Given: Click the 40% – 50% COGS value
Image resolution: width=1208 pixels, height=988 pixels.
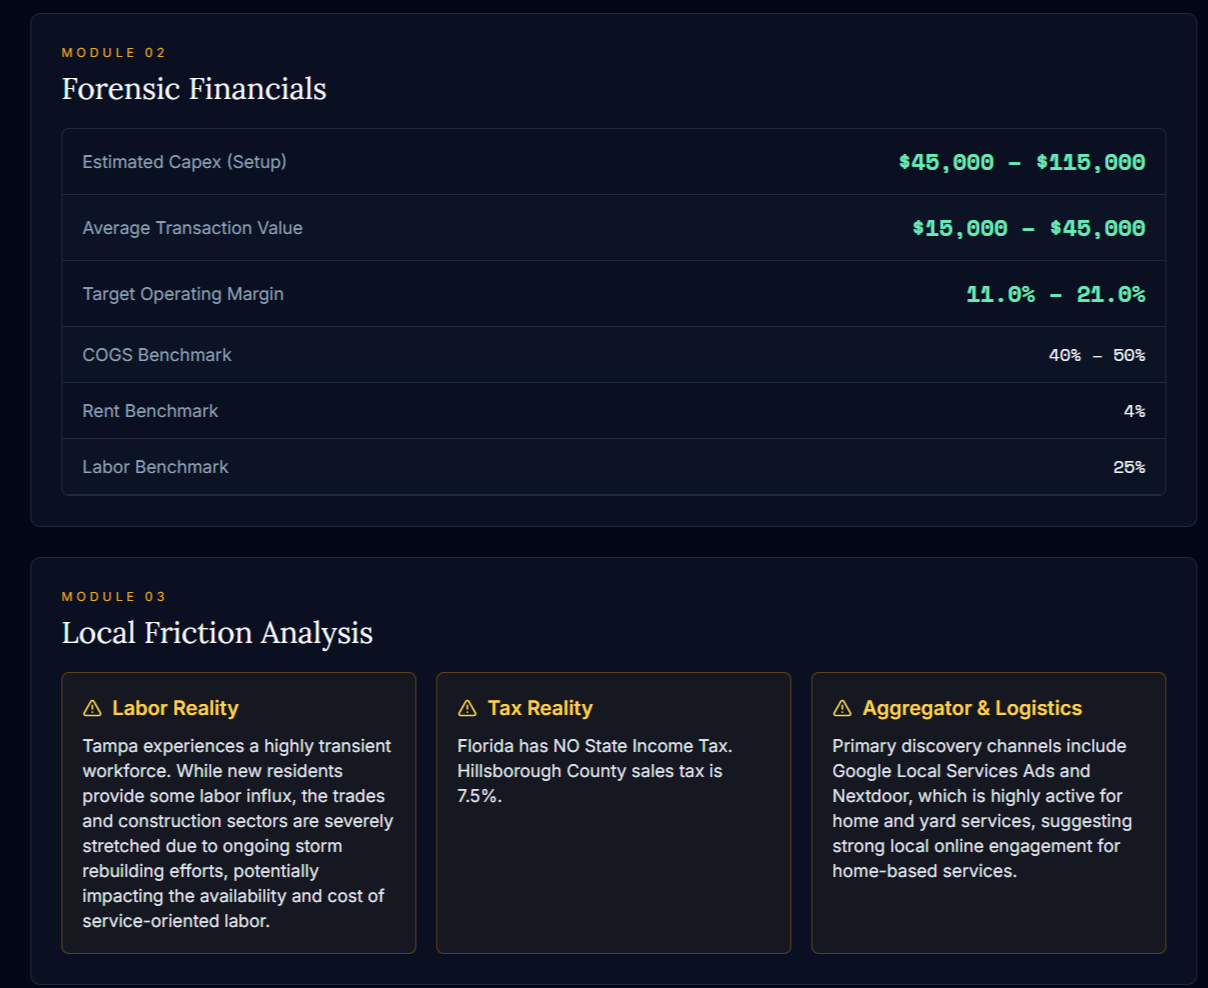Looking at the screenshot, I should click(1097, 355).
